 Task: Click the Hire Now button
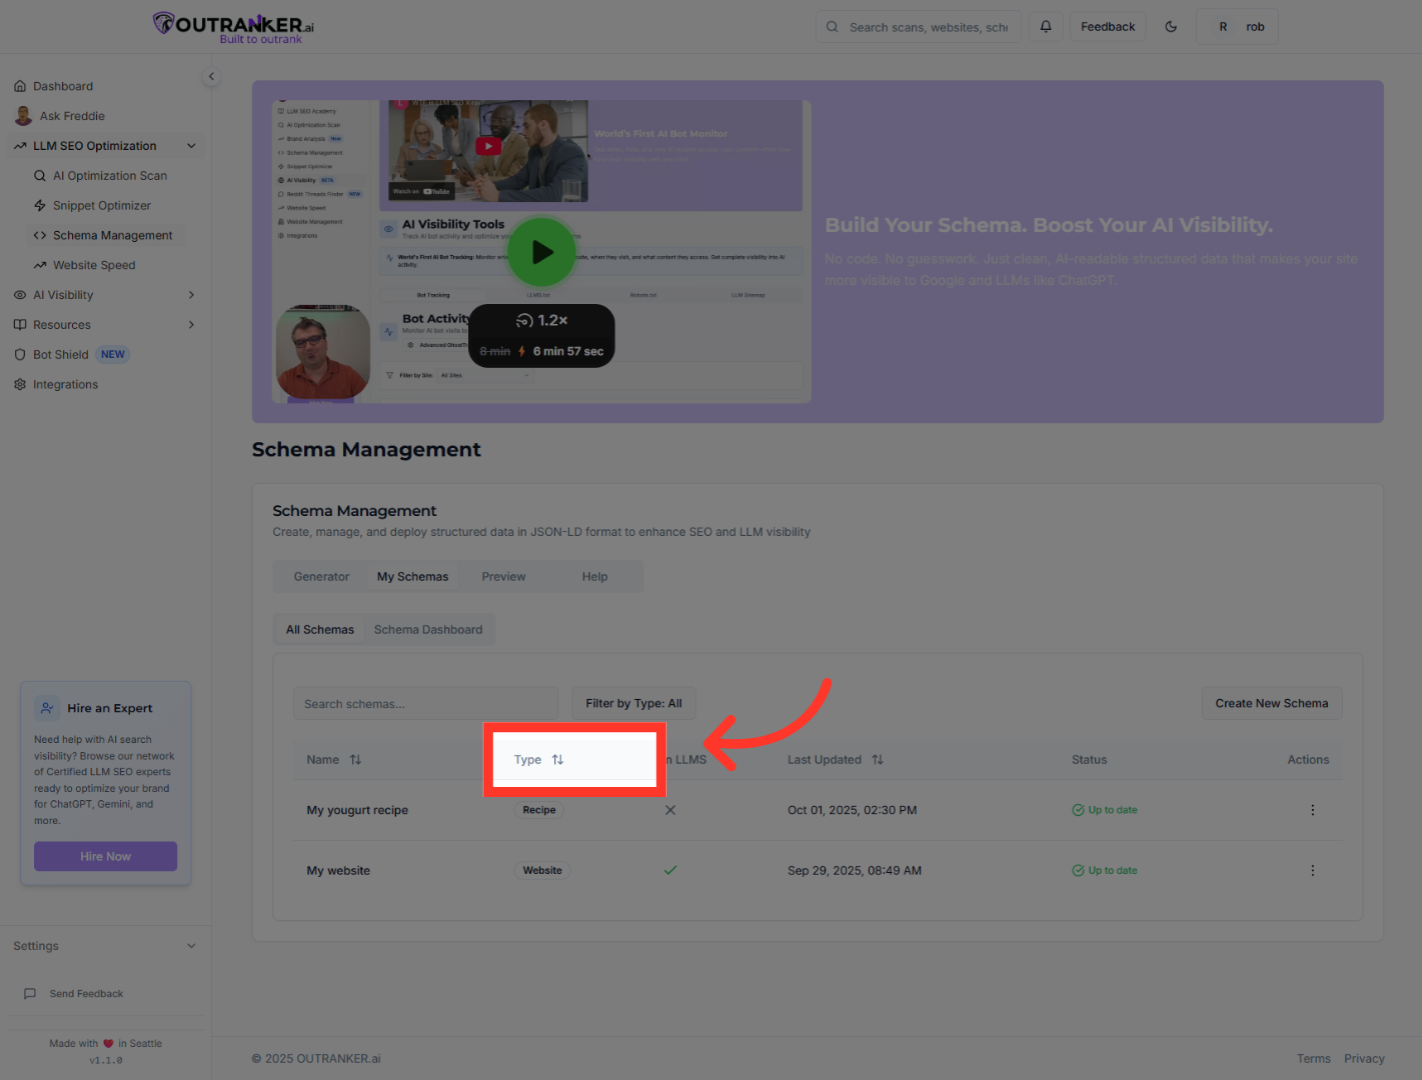pyautogui.click(x=105, y=856)
